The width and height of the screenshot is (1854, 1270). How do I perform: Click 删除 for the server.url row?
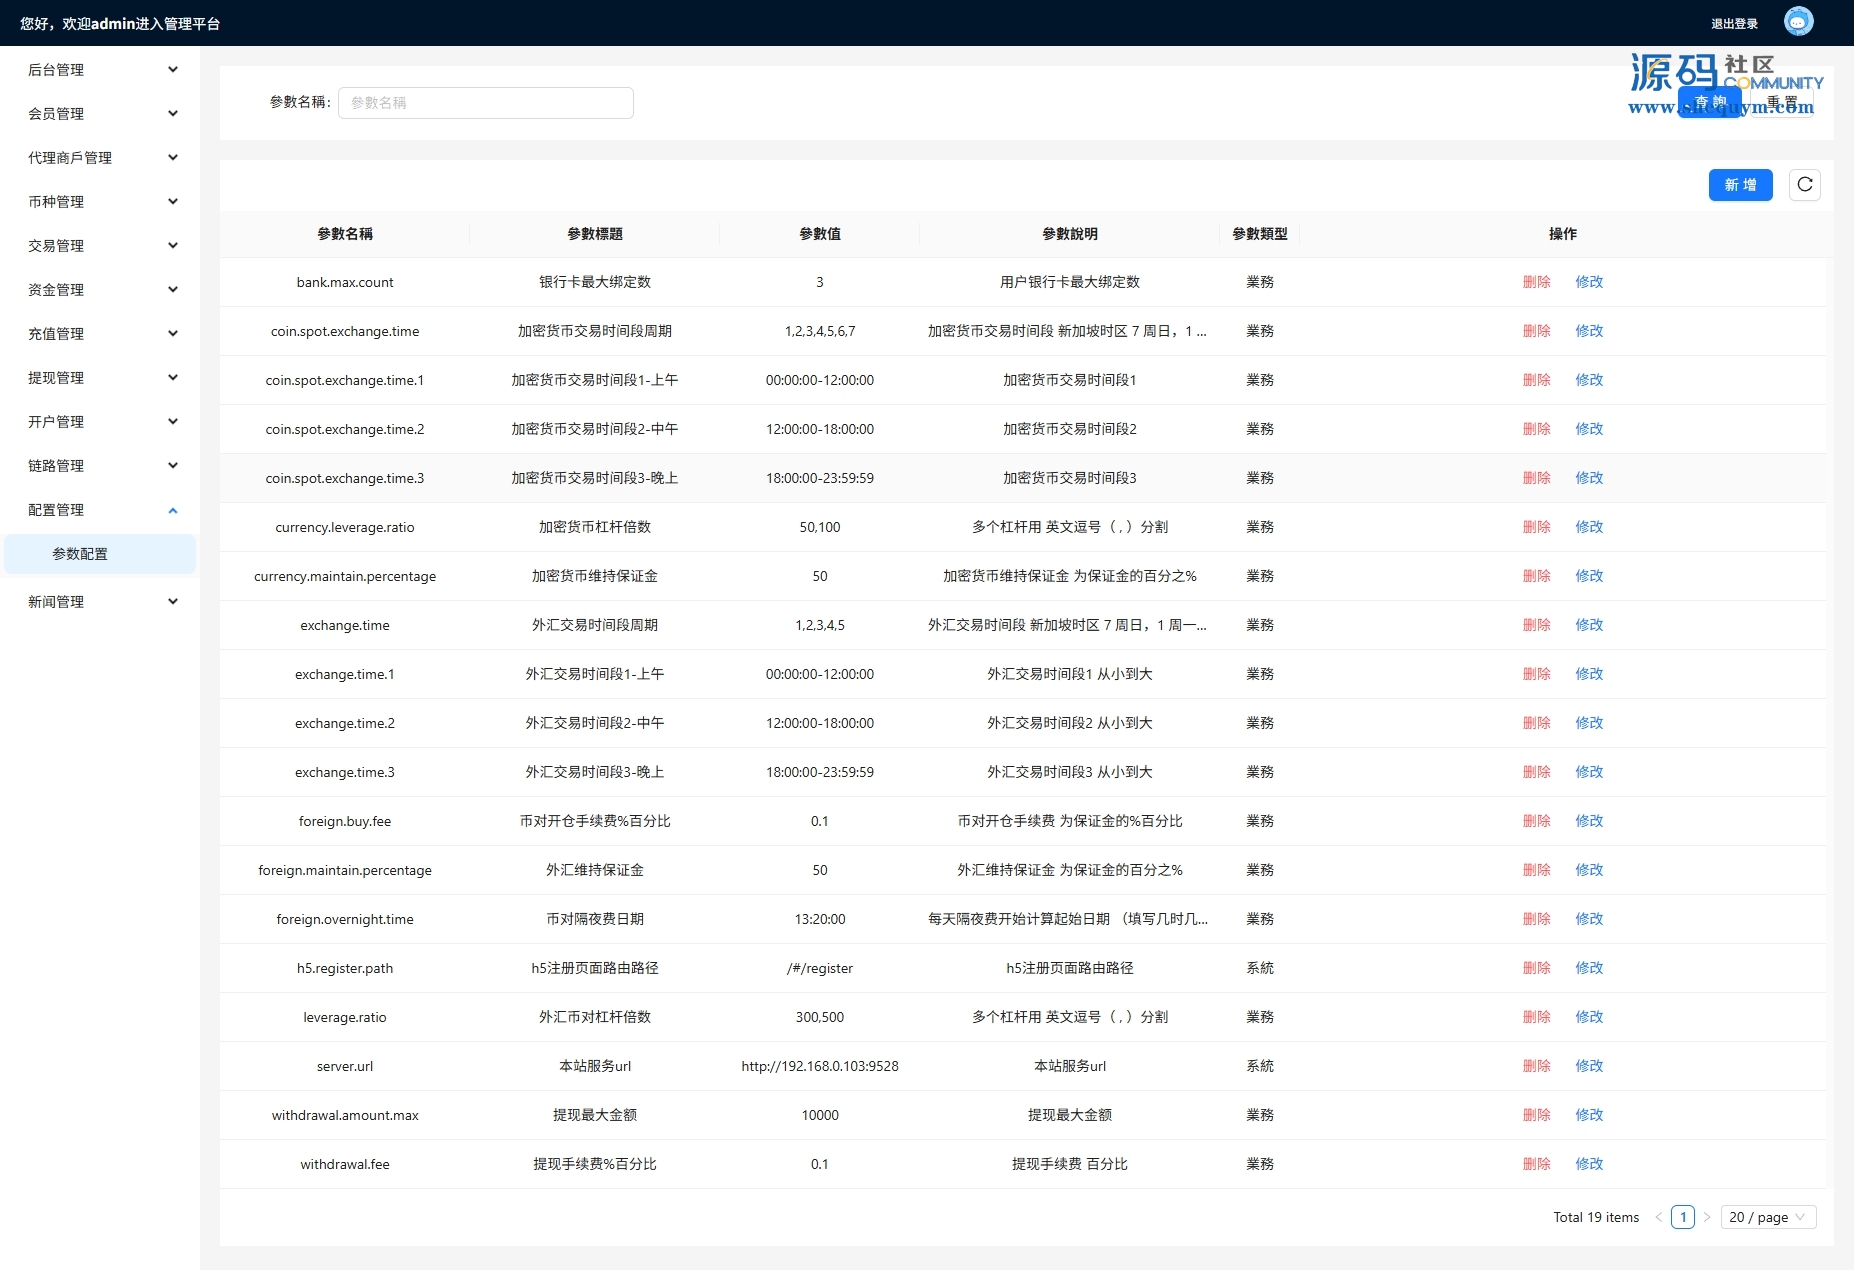pos(1536,1066)
